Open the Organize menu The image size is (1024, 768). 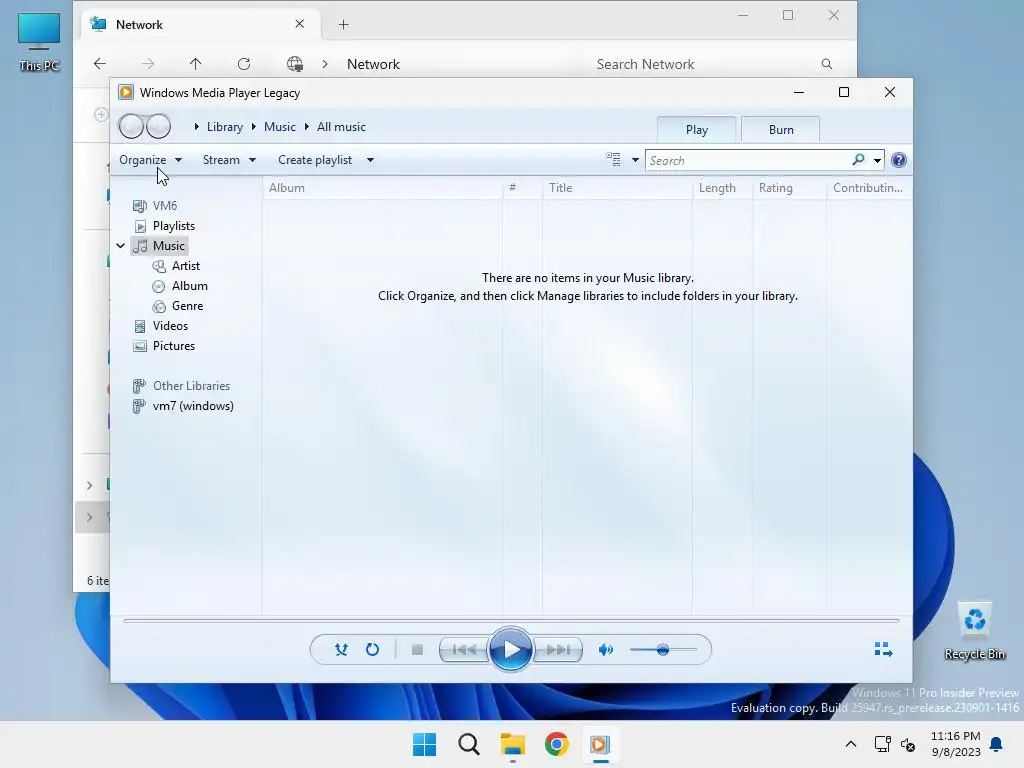pyautogui.click(x=150, y=160)
